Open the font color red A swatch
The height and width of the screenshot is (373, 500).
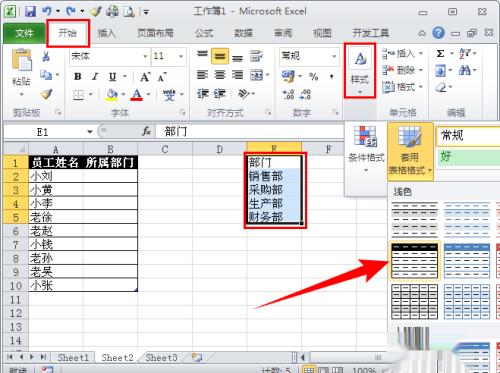137,95
